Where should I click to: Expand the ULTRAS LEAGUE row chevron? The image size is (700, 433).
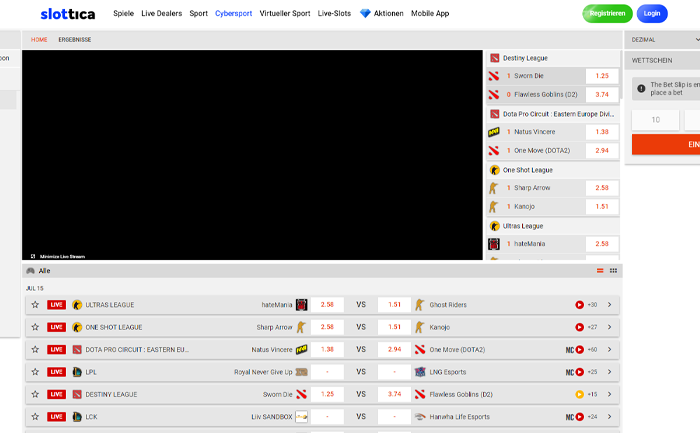[x=609, y=305]
